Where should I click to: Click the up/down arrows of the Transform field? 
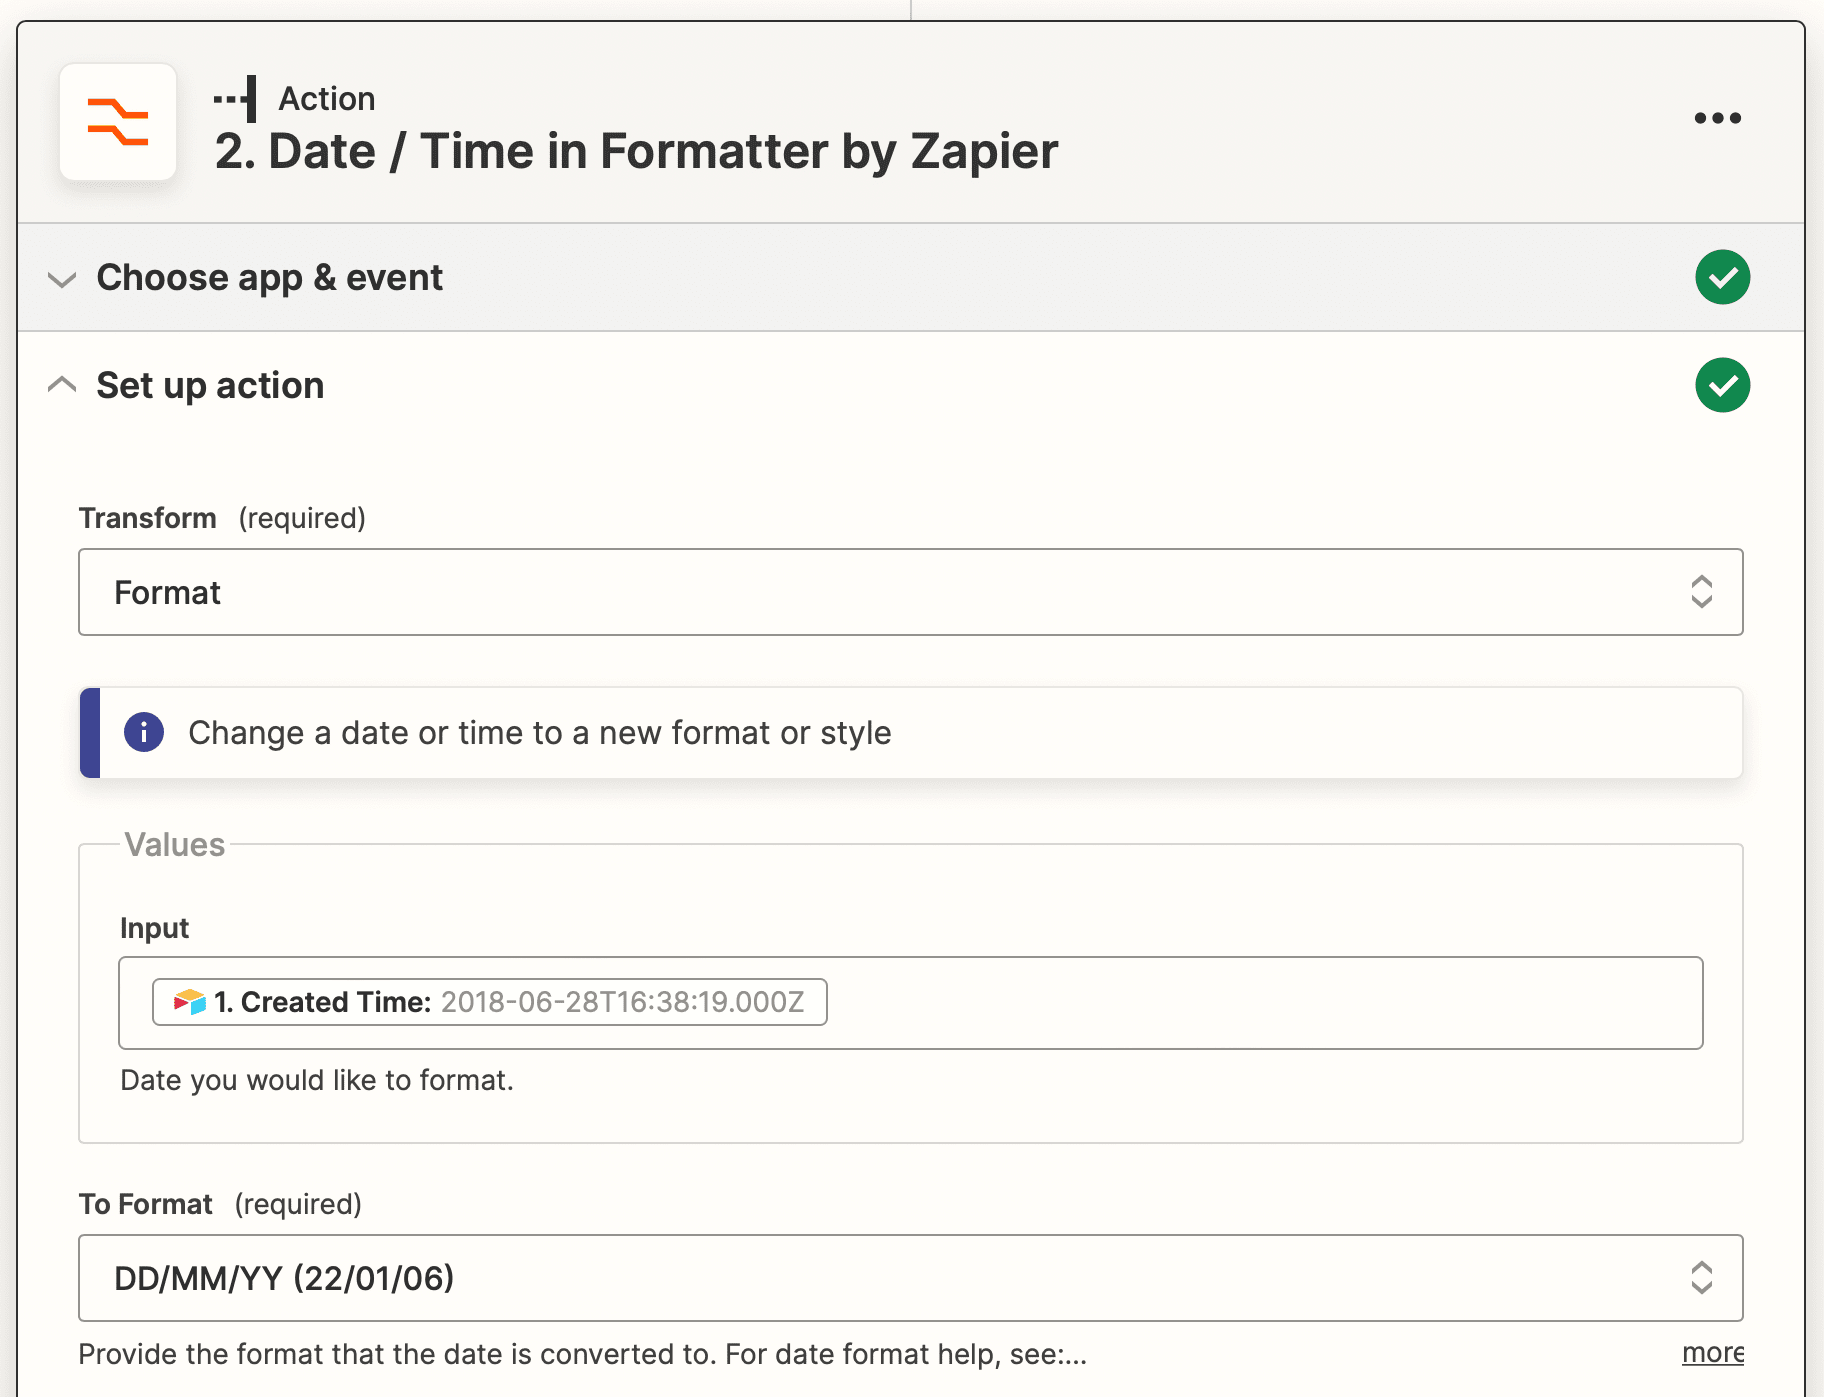tap(1701, 592)
